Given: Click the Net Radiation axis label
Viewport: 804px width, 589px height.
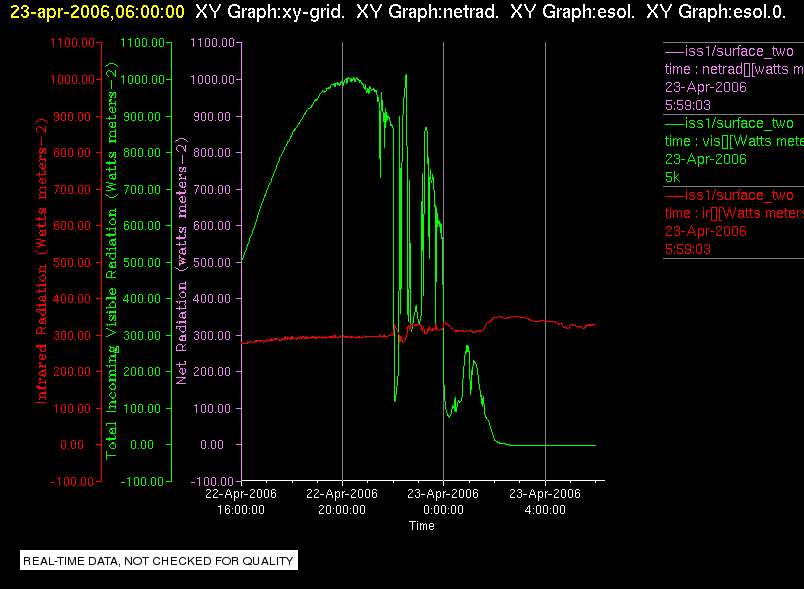Looking at the screenshot, I should pyautogui.click(x=182, y=261).
